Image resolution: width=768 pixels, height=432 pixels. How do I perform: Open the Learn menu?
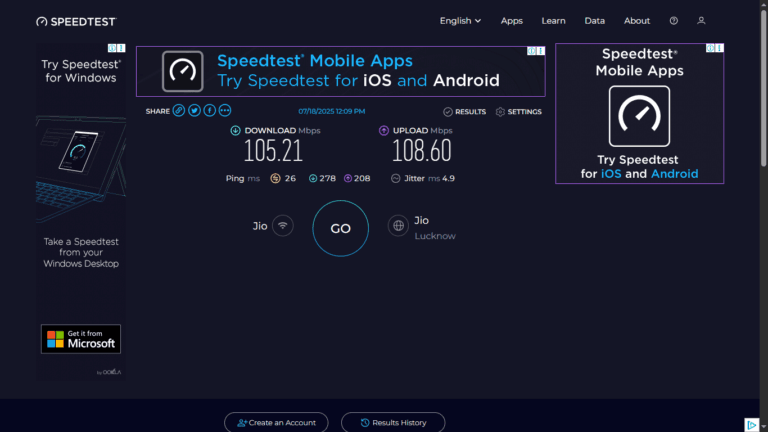(x=553, y=21)
